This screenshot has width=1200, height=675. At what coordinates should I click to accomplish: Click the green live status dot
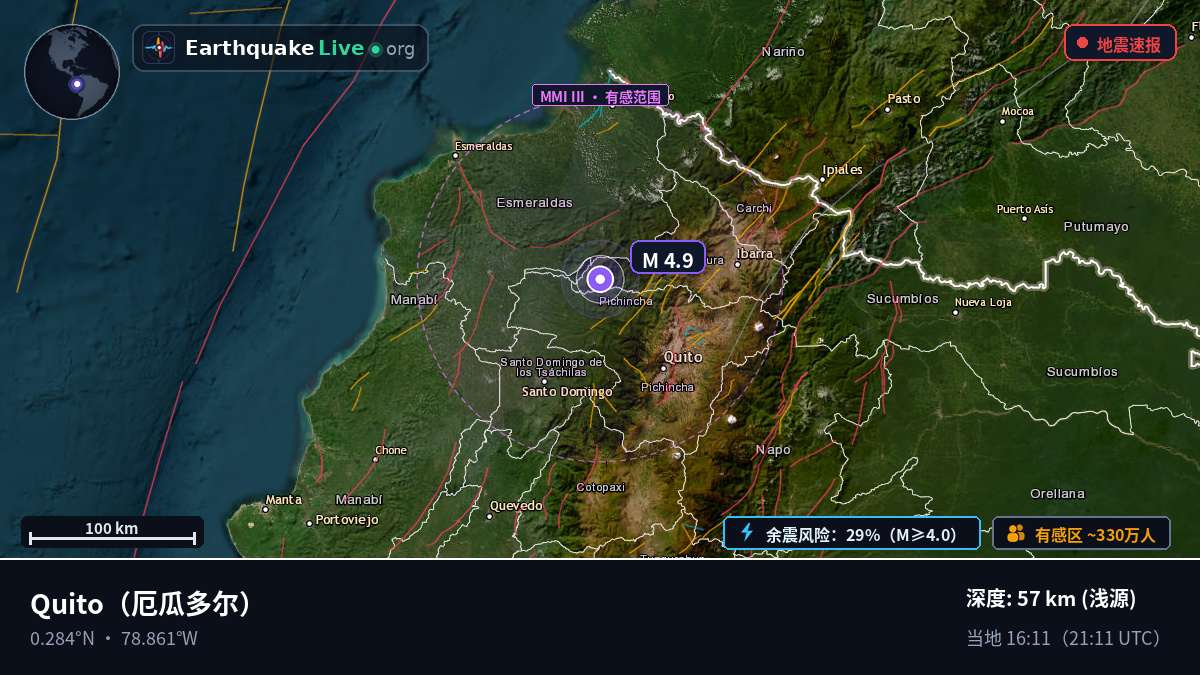click(x=375, y=49)
